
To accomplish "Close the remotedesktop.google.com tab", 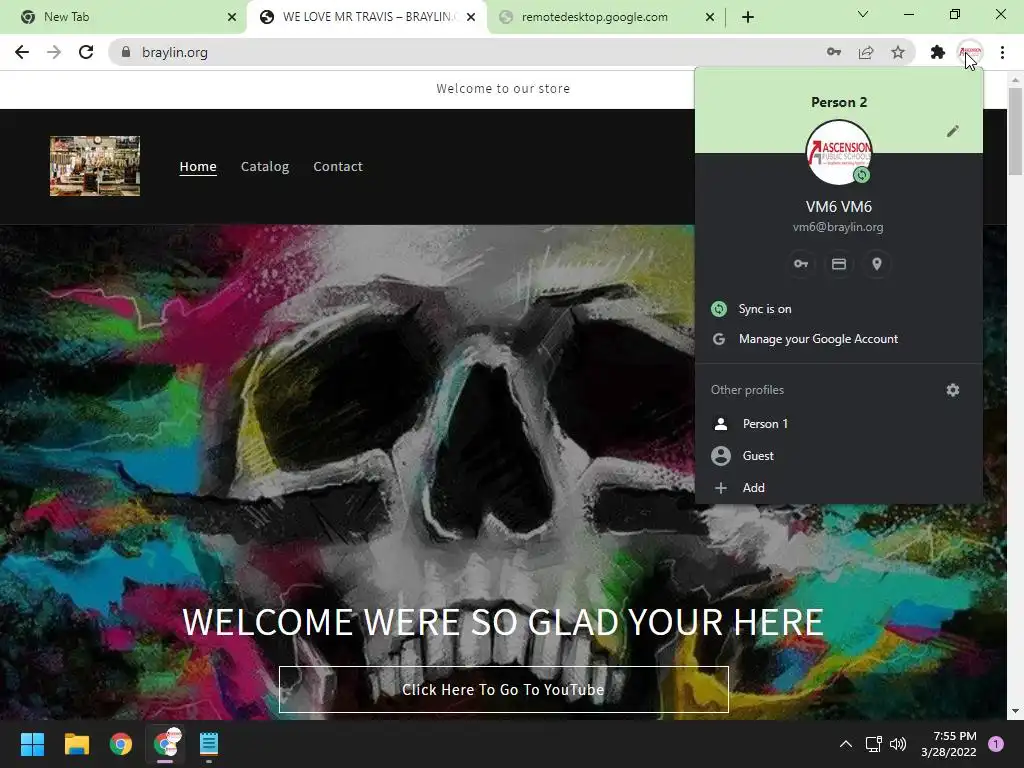I will pyautogui.click(x=710, y=17).
